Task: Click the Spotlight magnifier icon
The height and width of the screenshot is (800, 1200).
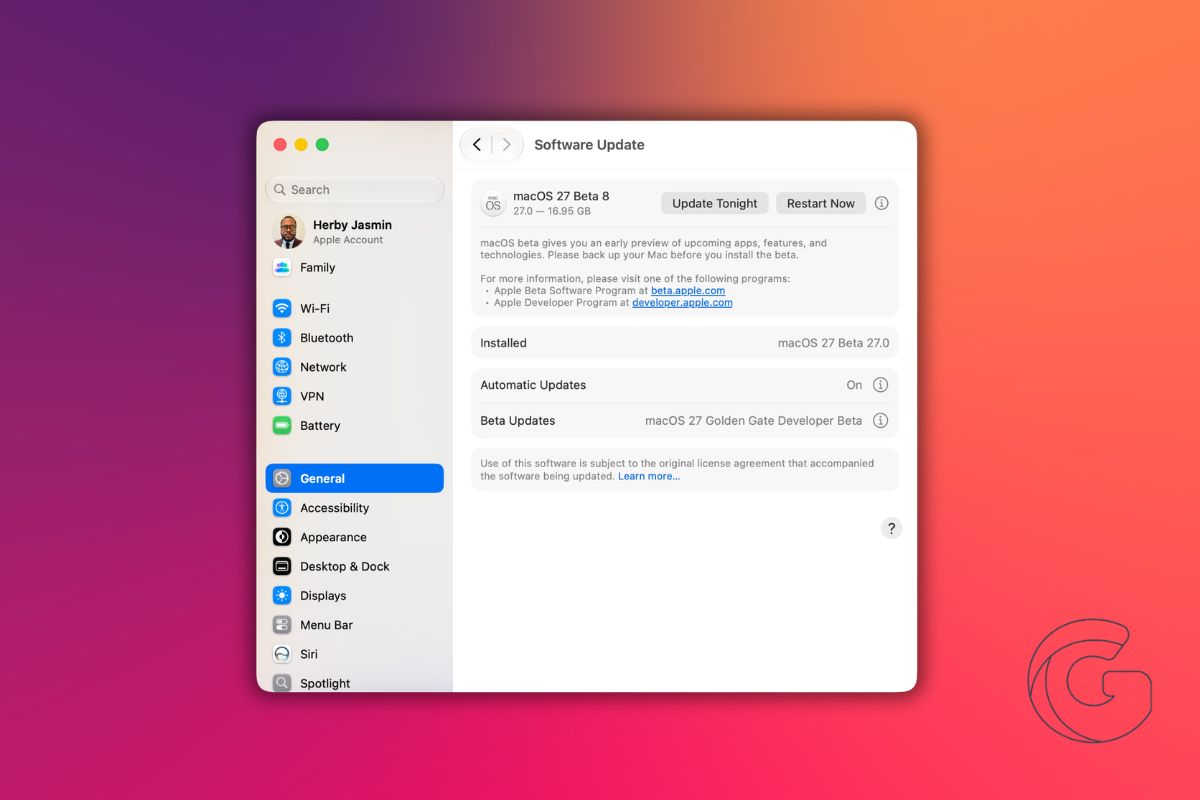Action: coord(282,683)
